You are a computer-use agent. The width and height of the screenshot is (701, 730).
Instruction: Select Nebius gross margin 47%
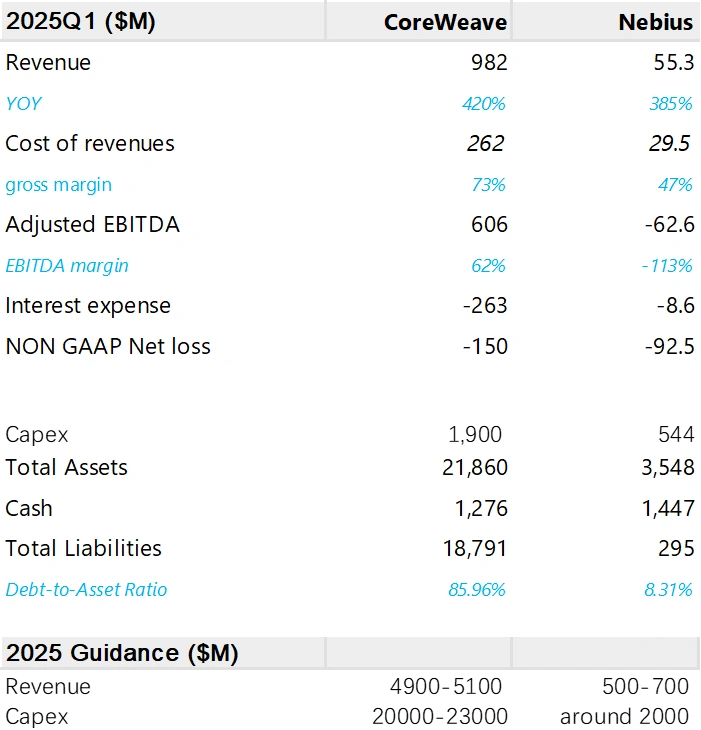(675, 185)
